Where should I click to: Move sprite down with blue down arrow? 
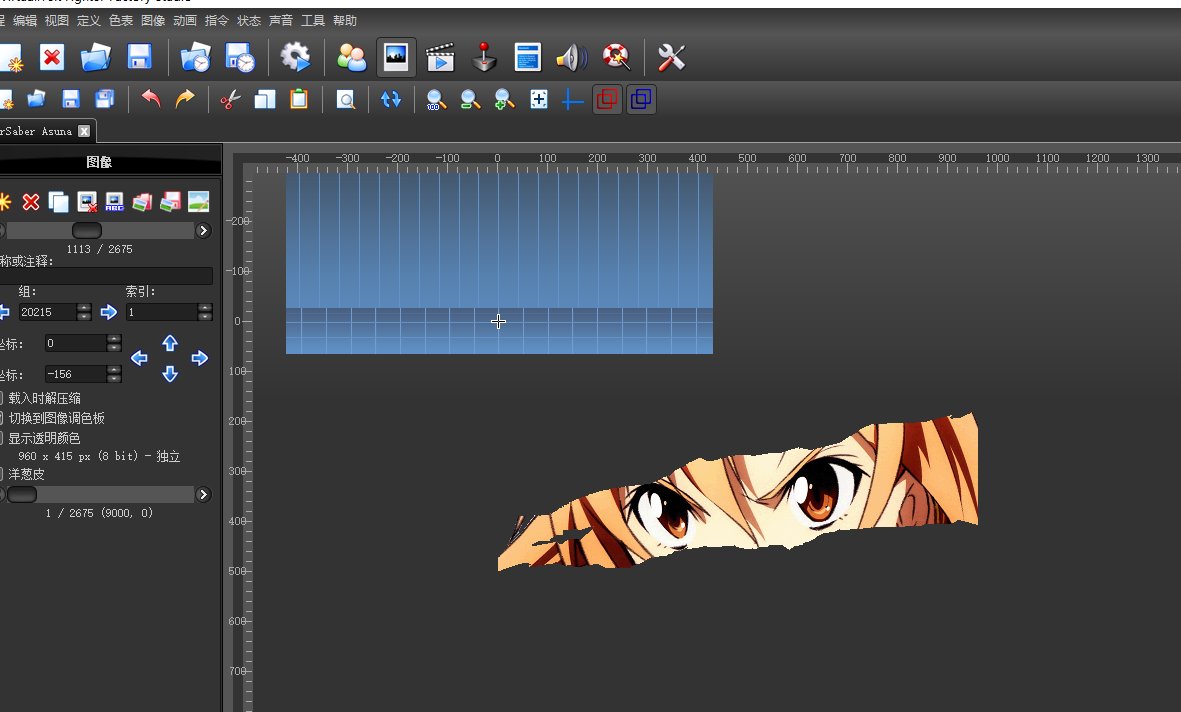[169, 374]
